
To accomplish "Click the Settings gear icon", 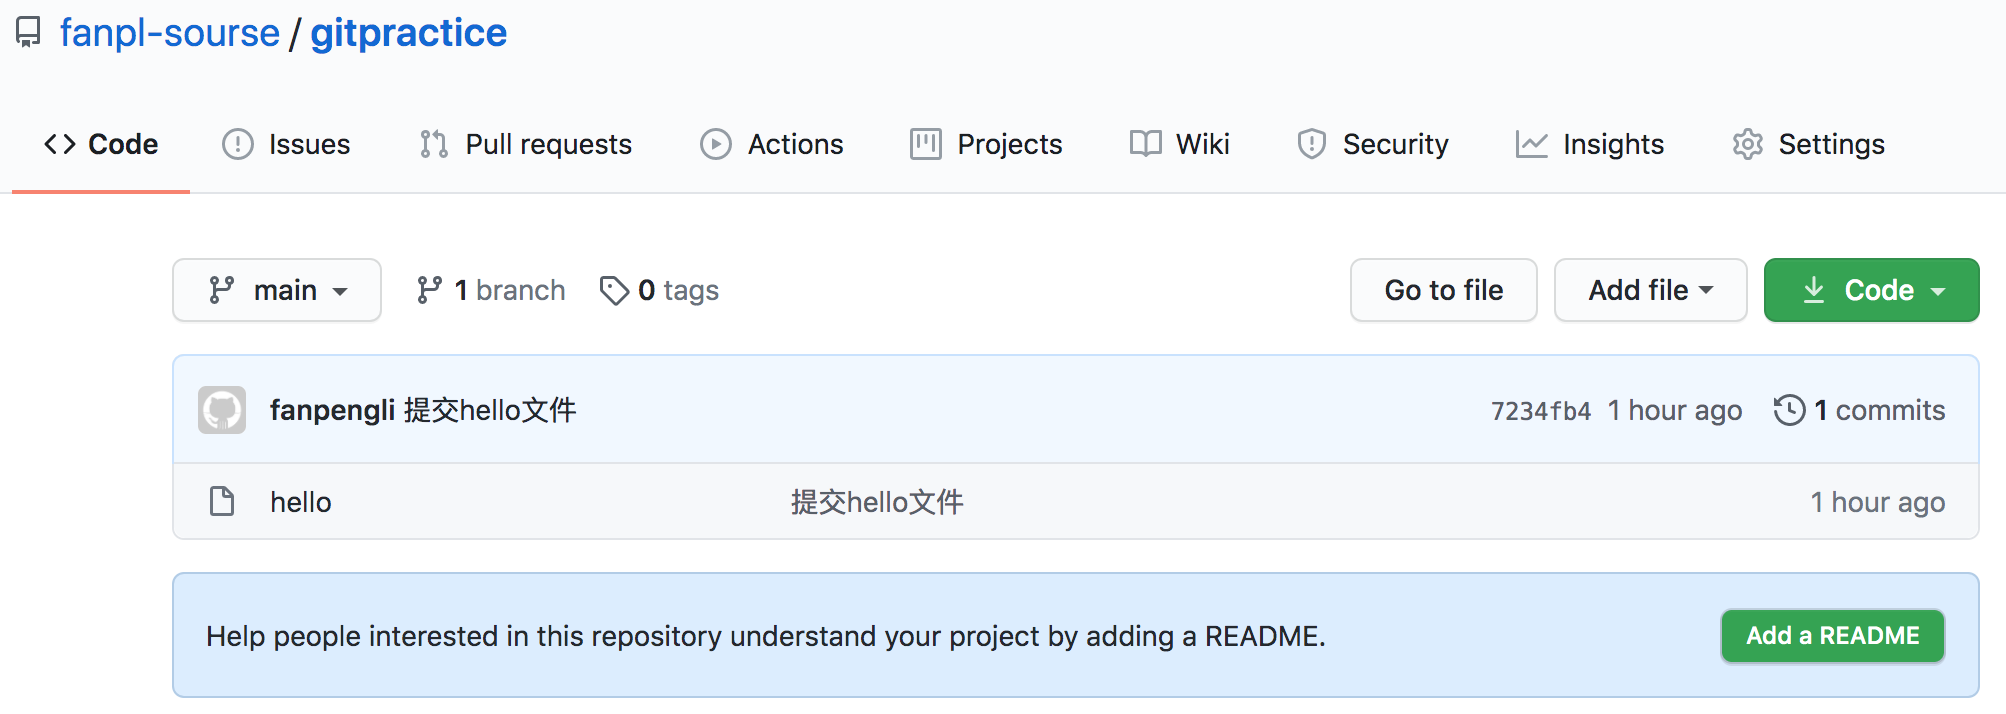I will click(1747, 144).
